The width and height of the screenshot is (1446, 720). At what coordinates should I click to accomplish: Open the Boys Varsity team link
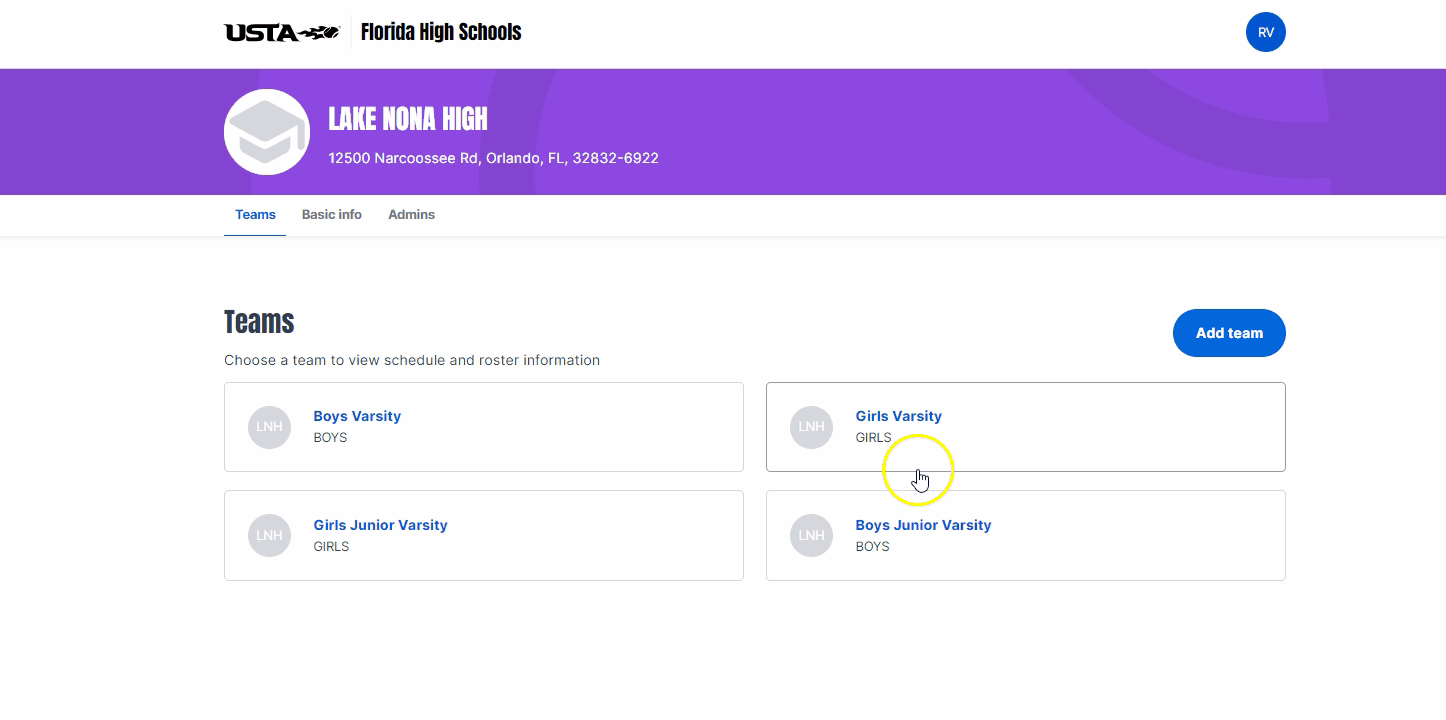tap(357, 416)
